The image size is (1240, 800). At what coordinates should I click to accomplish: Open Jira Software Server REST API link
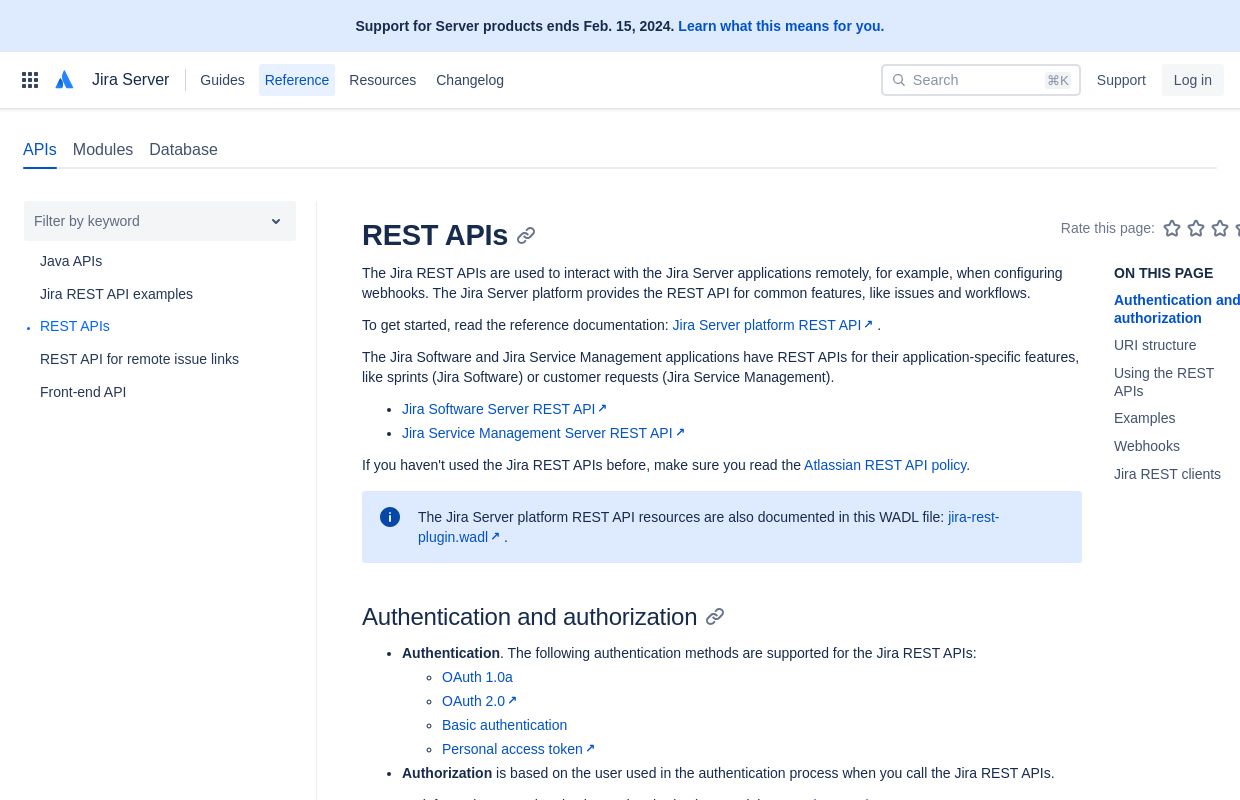(504, 409)
